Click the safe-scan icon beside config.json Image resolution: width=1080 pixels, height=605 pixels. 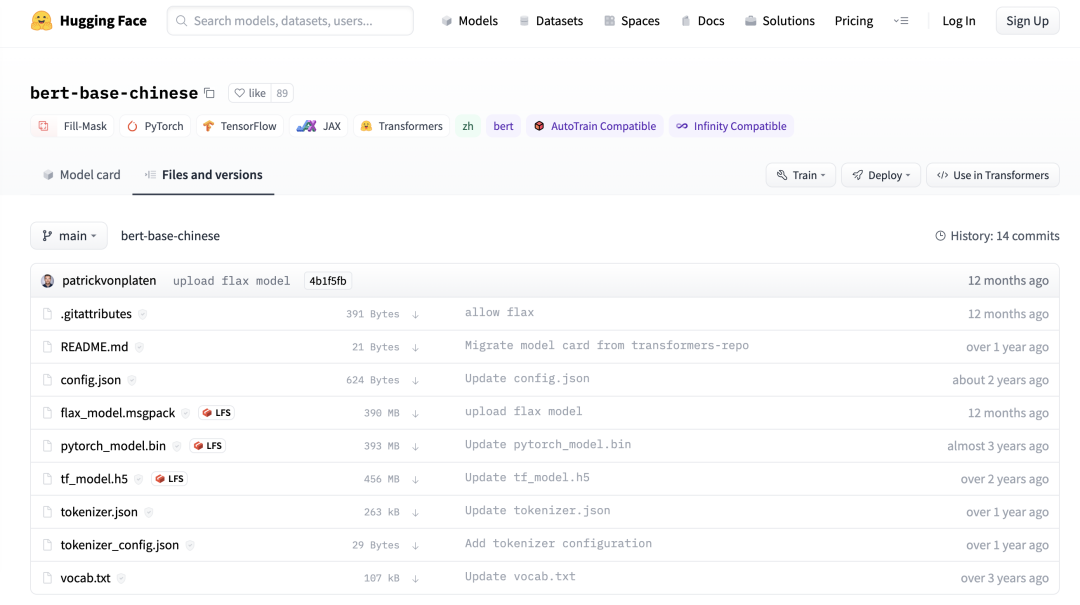[132, 380]
